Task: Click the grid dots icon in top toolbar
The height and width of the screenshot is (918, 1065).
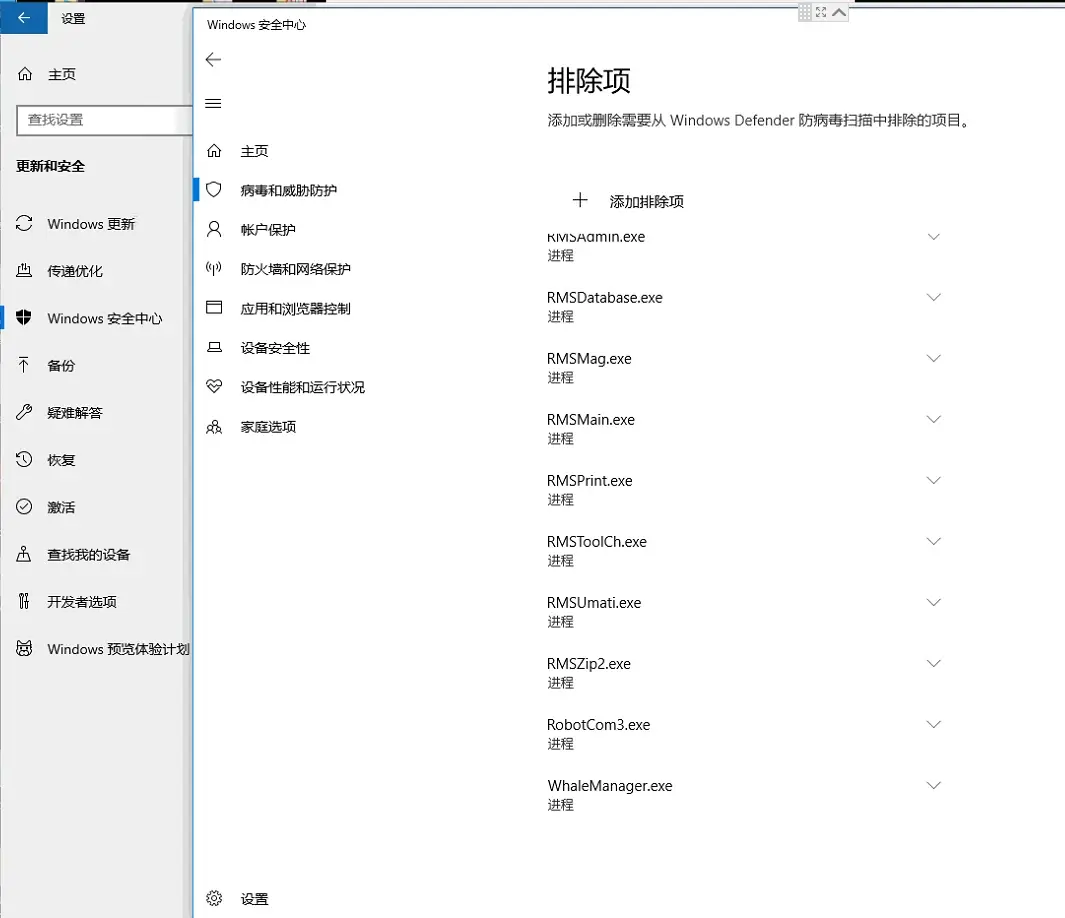Action: point(805,12)
